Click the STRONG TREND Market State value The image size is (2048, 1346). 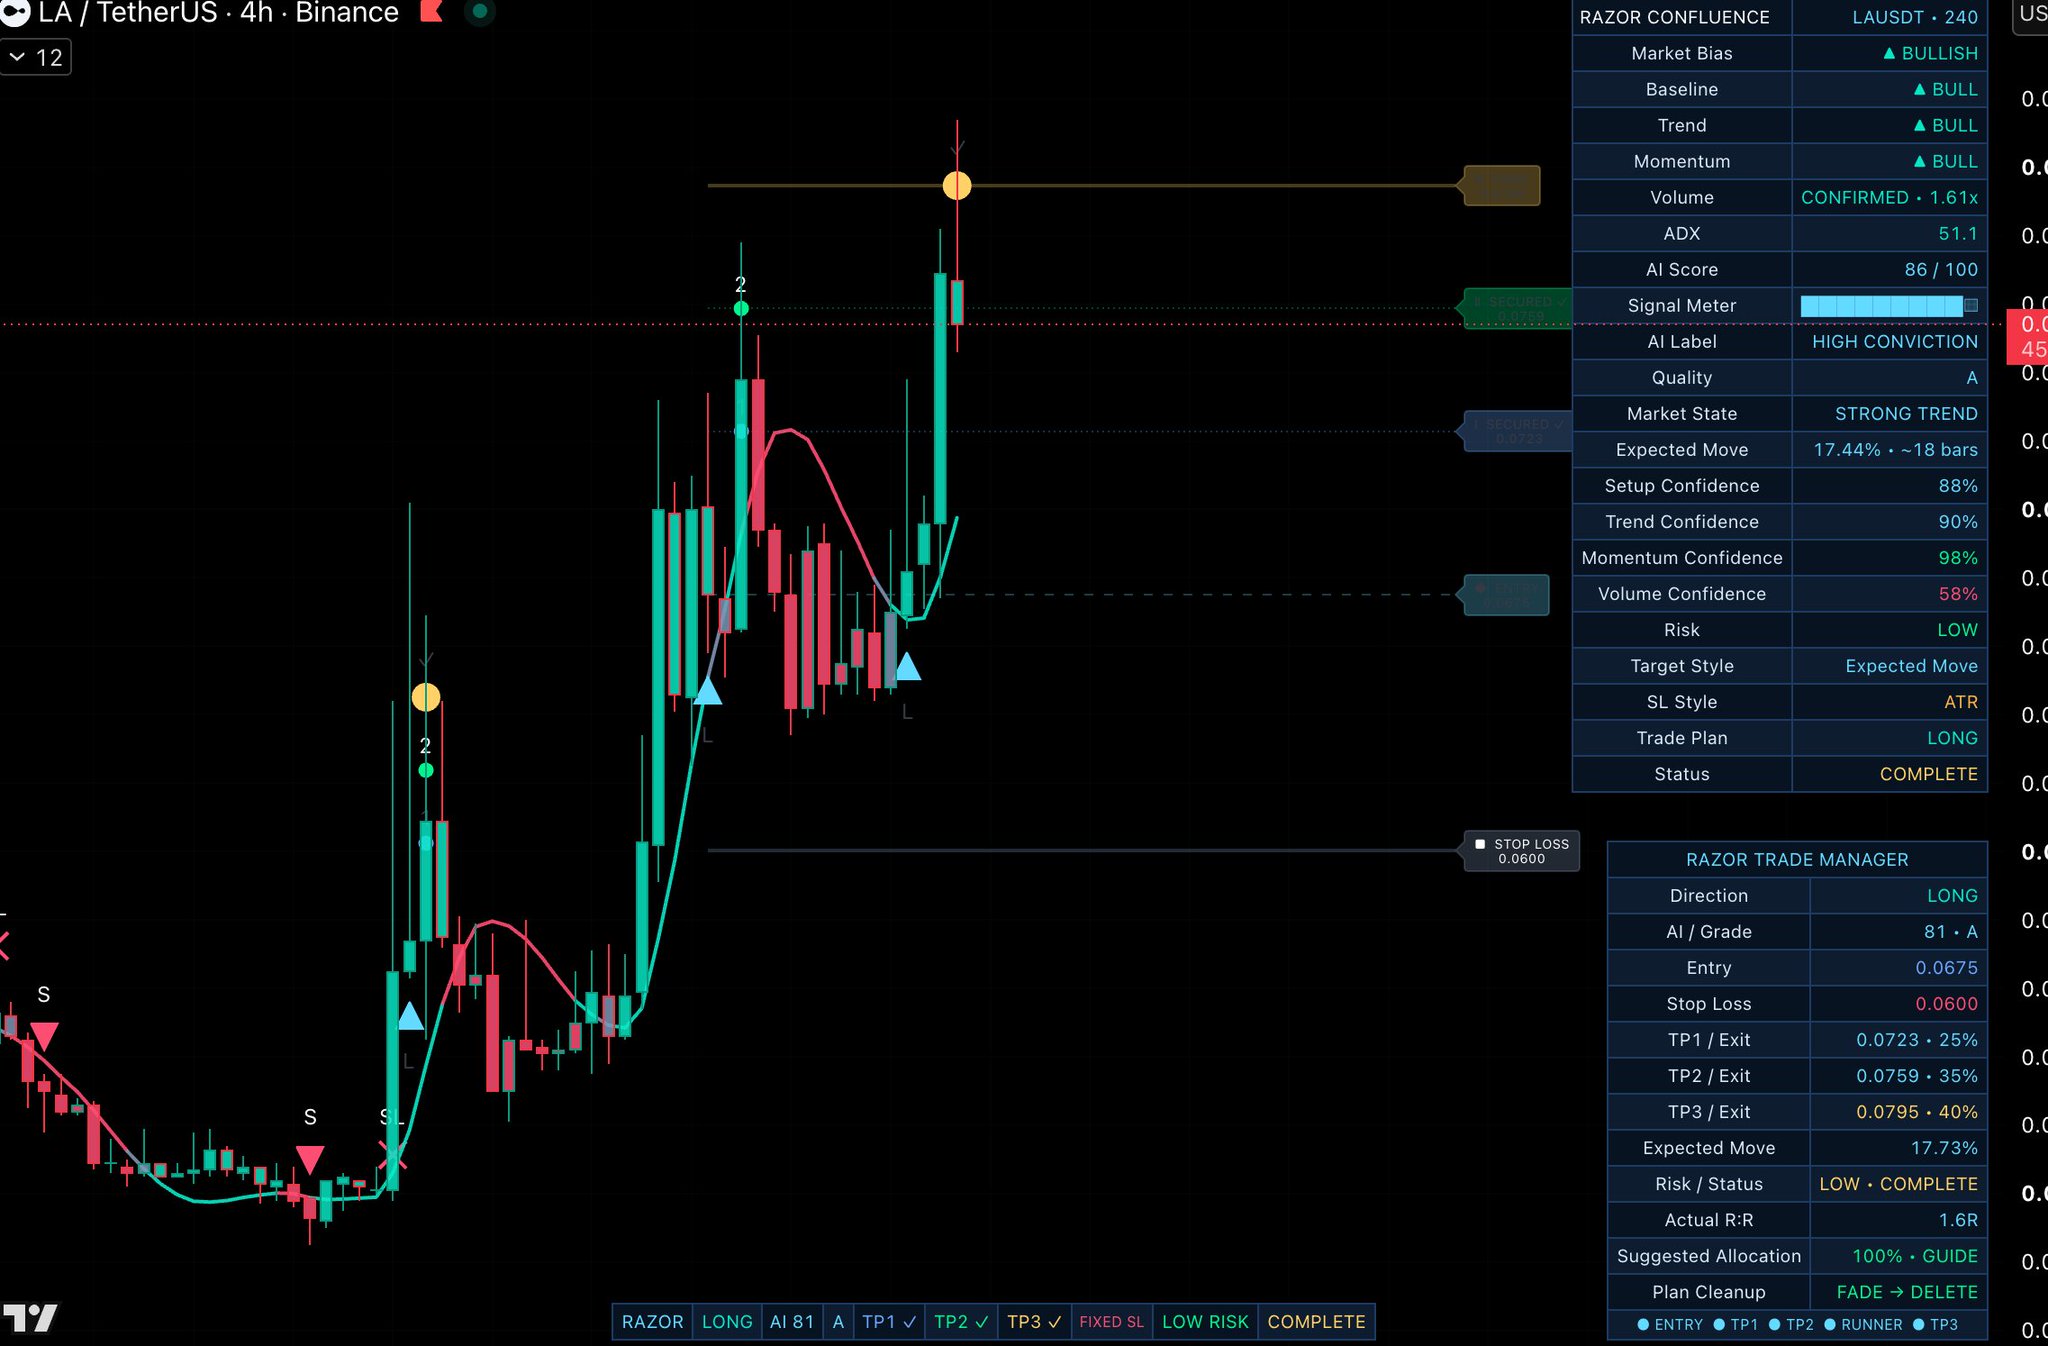(1906, 413)
